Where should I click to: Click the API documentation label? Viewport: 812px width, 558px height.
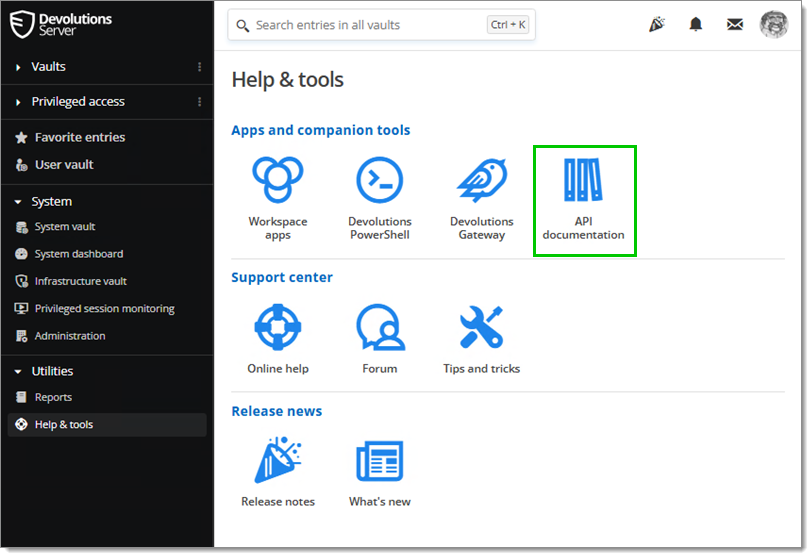click(583, 228)
